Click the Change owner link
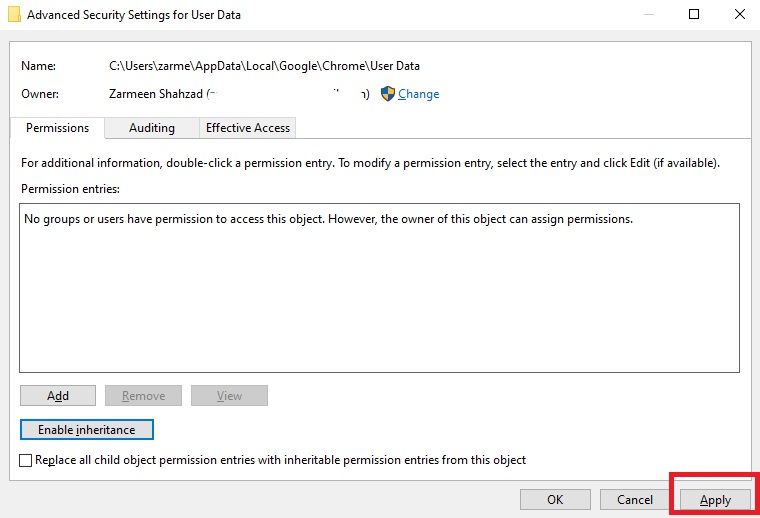 pos(418,94)
